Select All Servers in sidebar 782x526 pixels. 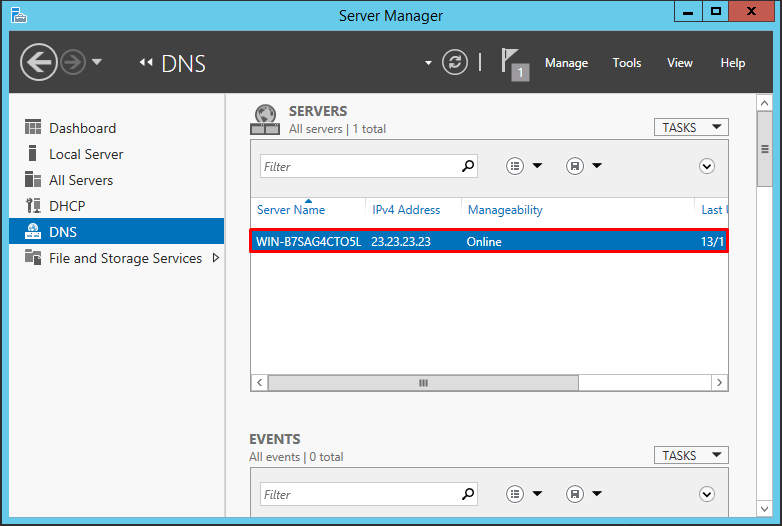pyautogui.click(x=117, y=180)
